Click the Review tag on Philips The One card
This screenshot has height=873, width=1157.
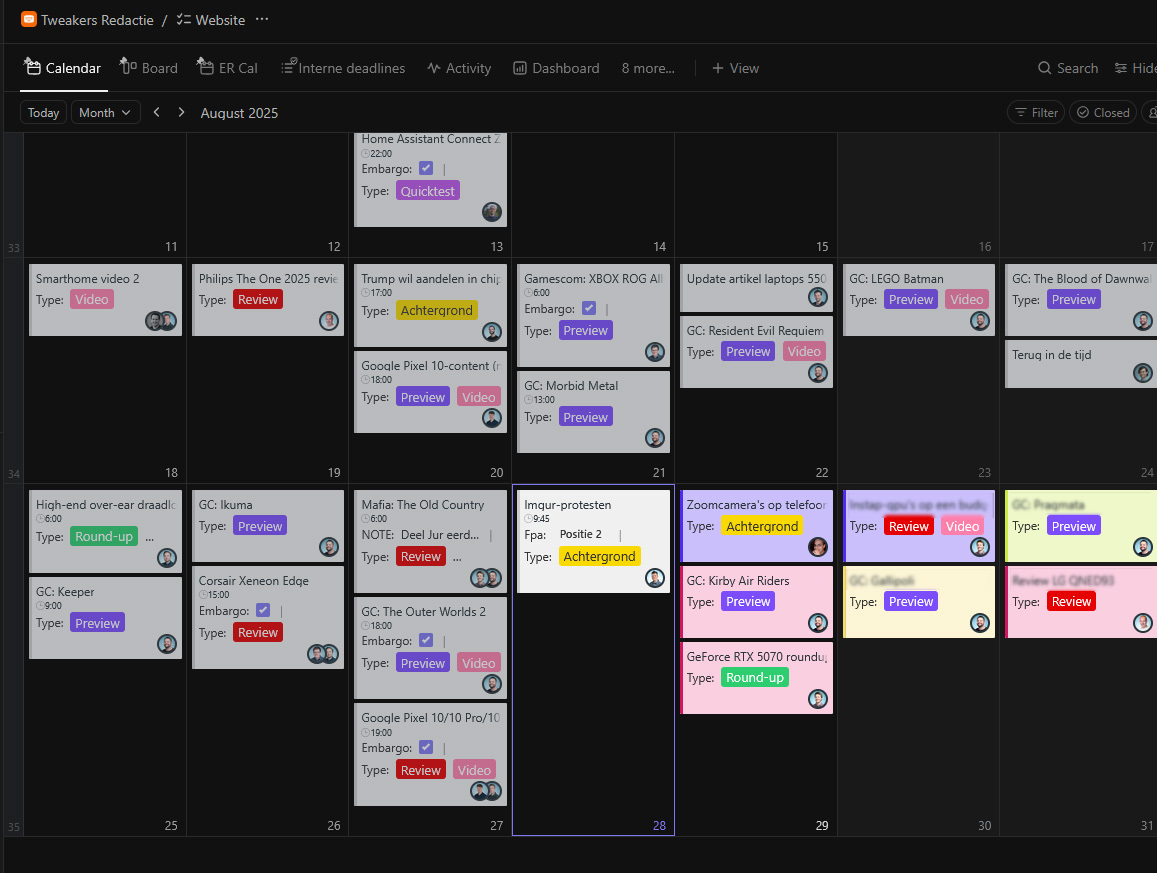(x=258, y=299)
